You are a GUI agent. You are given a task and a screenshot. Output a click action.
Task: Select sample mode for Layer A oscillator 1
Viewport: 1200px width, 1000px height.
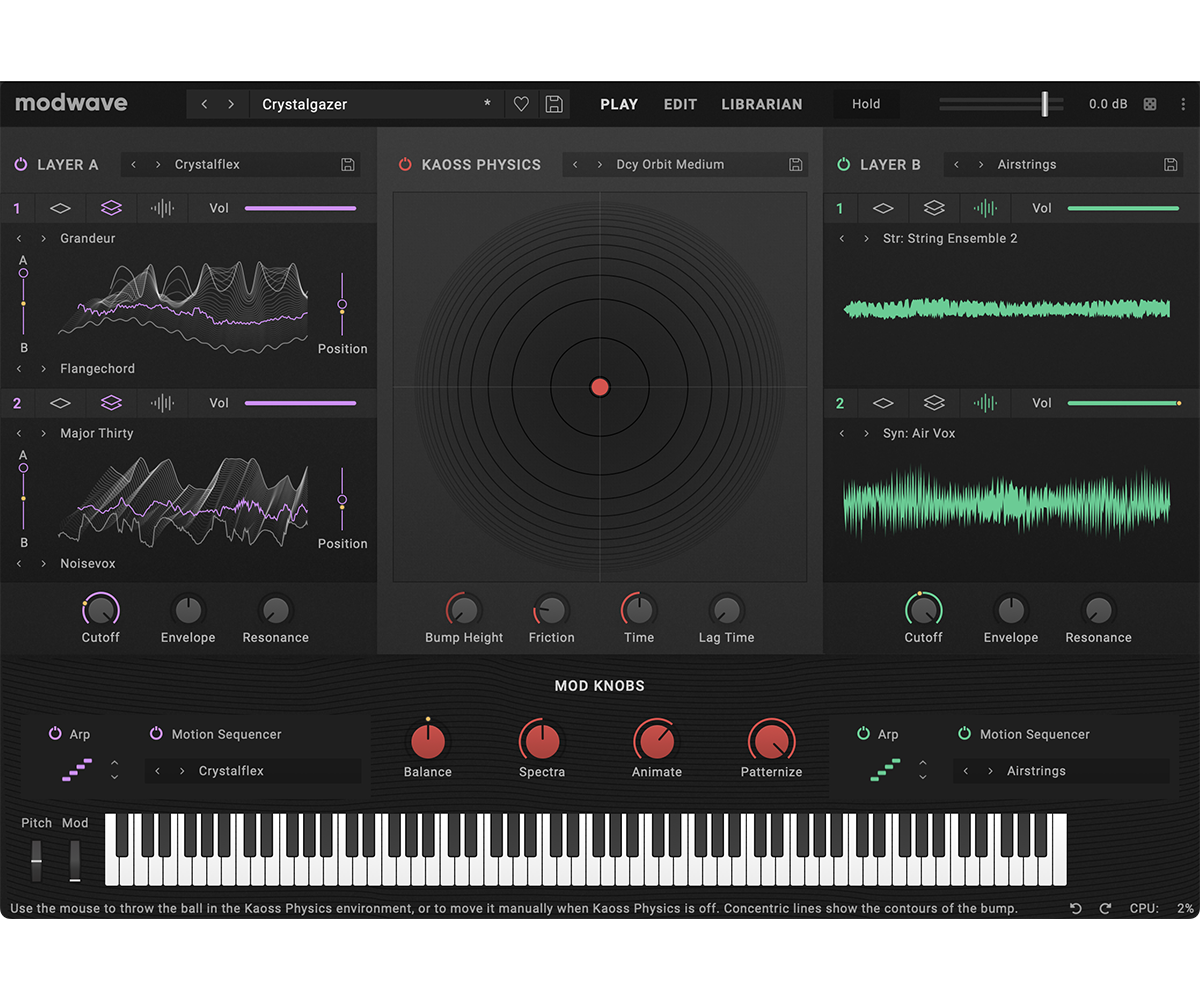pos(161,208)
